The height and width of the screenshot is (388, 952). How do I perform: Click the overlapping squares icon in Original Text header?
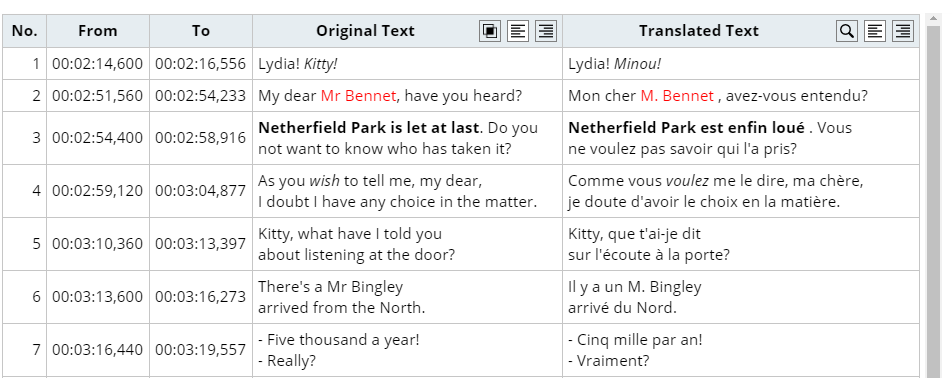489,30
